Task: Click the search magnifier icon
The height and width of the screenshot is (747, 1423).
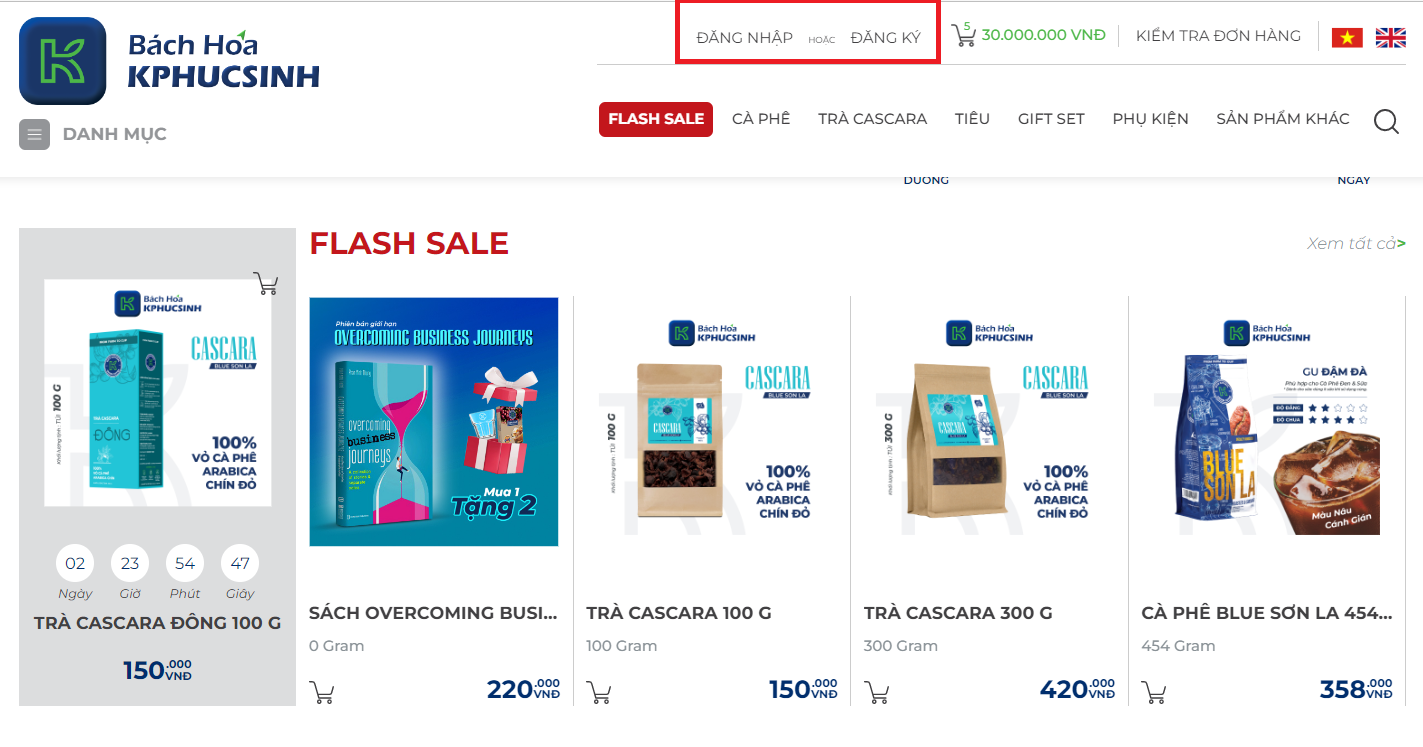Action: 1386,121
